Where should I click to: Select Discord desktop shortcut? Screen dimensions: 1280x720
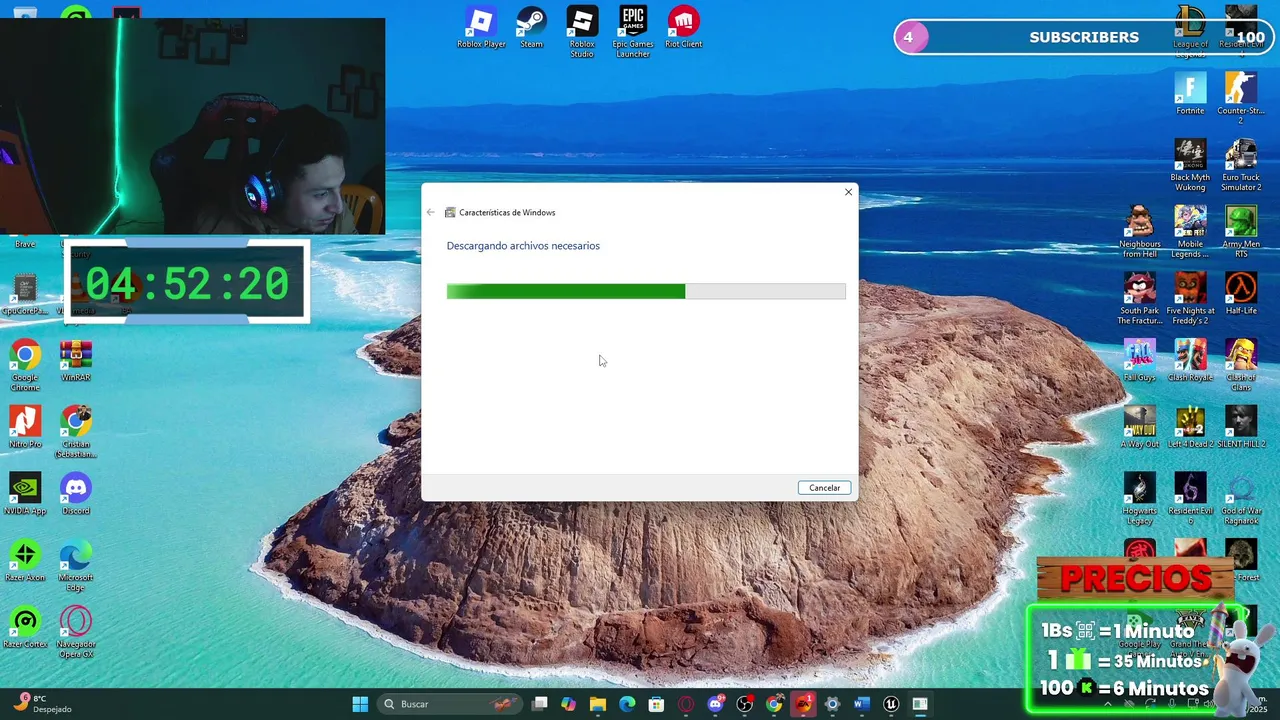tap(76, 495)
